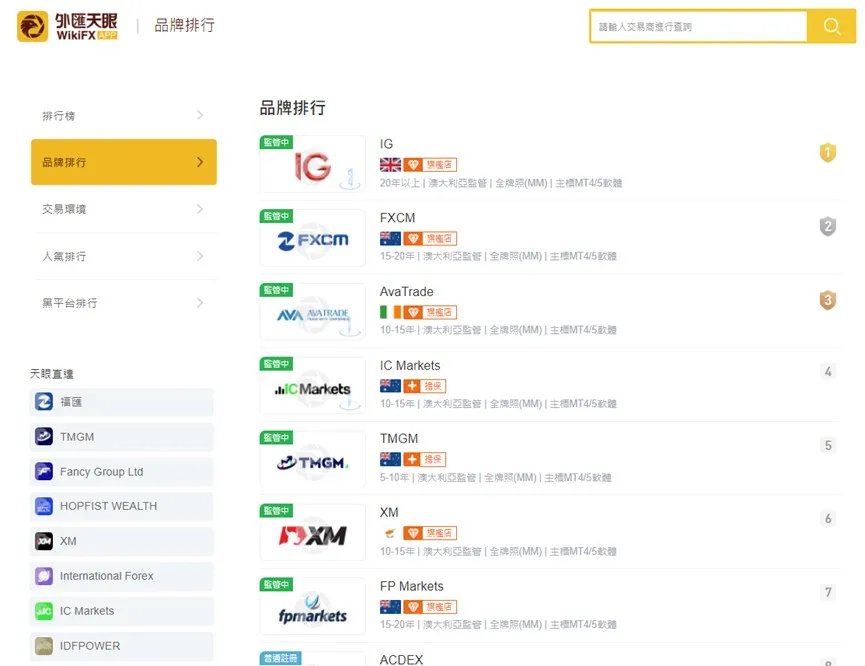Expand the 排行榜 chevron arrow
The height and width of the screenshot is (666, 865).
[x=200, y=115]
